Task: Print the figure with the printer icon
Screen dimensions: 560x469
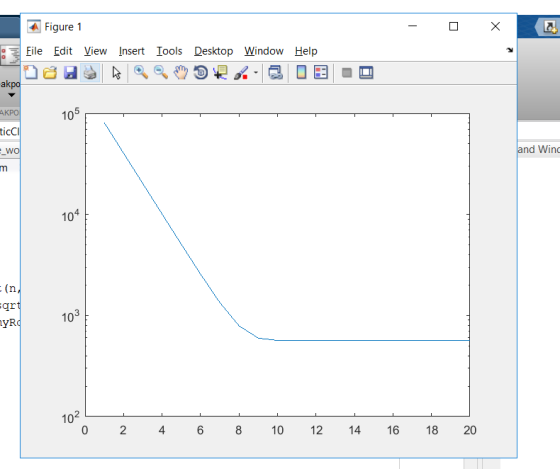Action: coord(90,73)
